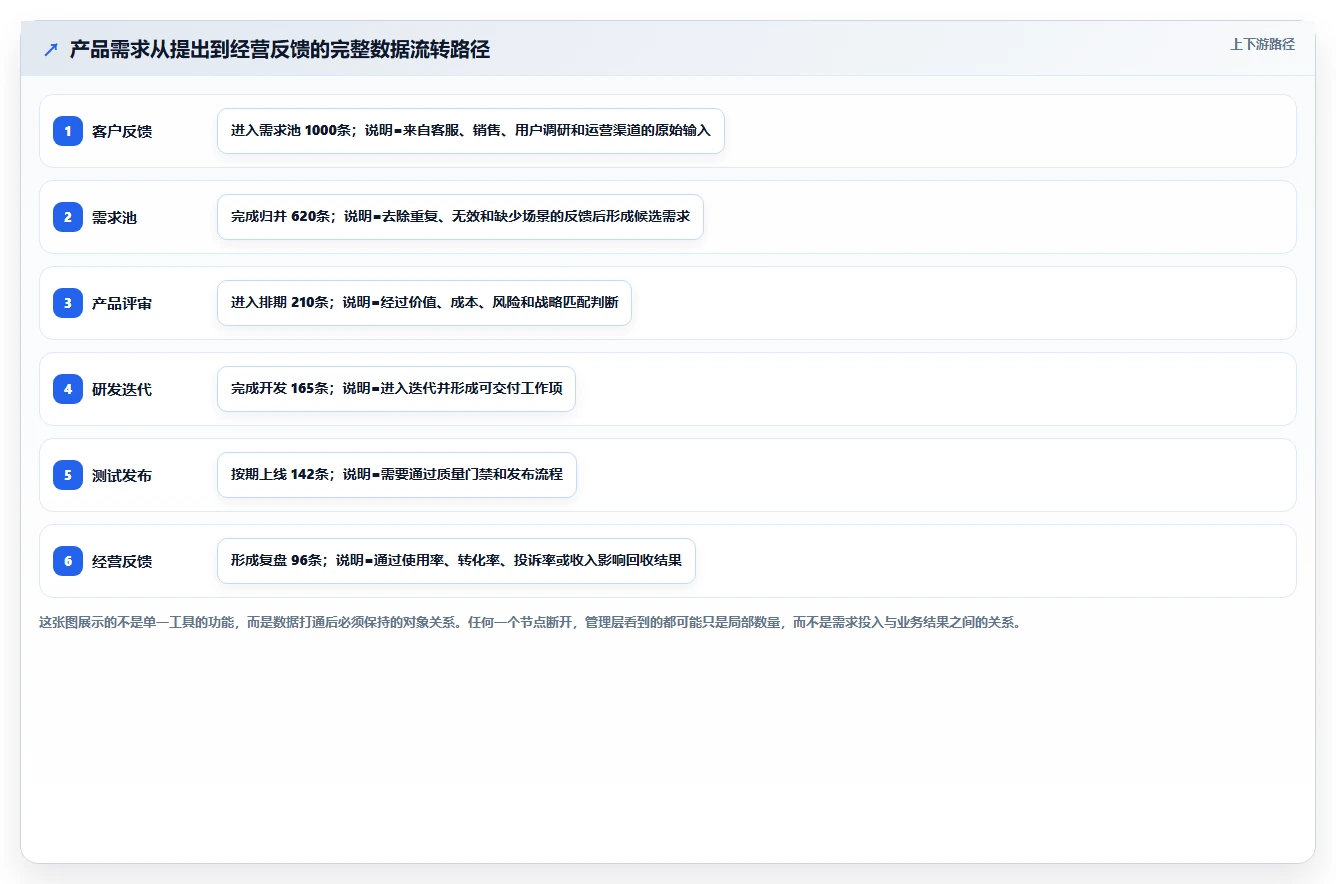Click step badge number 3
This screenshot has width=1336, height=884.
[68, 303]
